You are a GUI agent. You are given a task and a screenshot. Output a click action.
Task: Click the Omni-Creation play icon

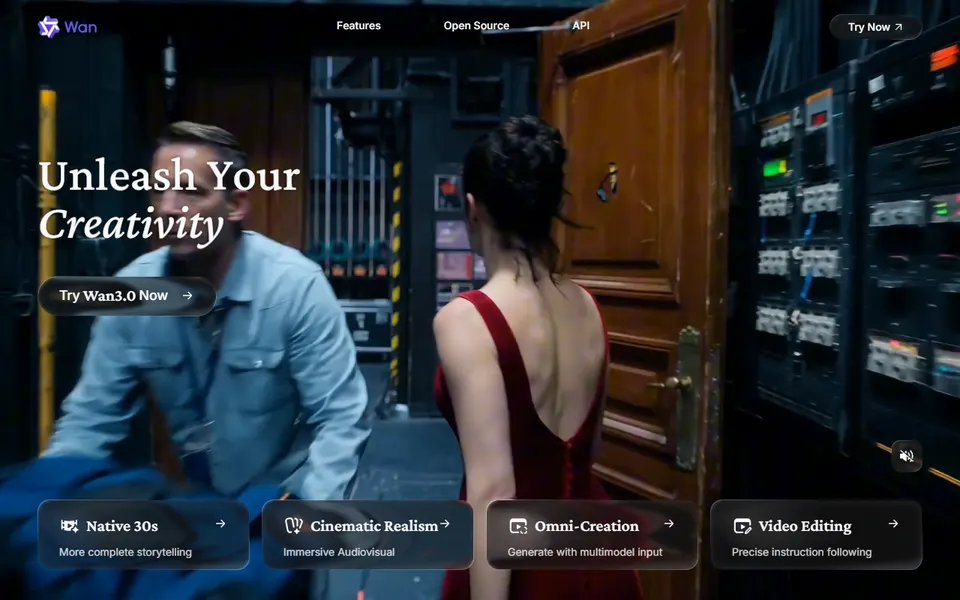[x=518, y=526]
